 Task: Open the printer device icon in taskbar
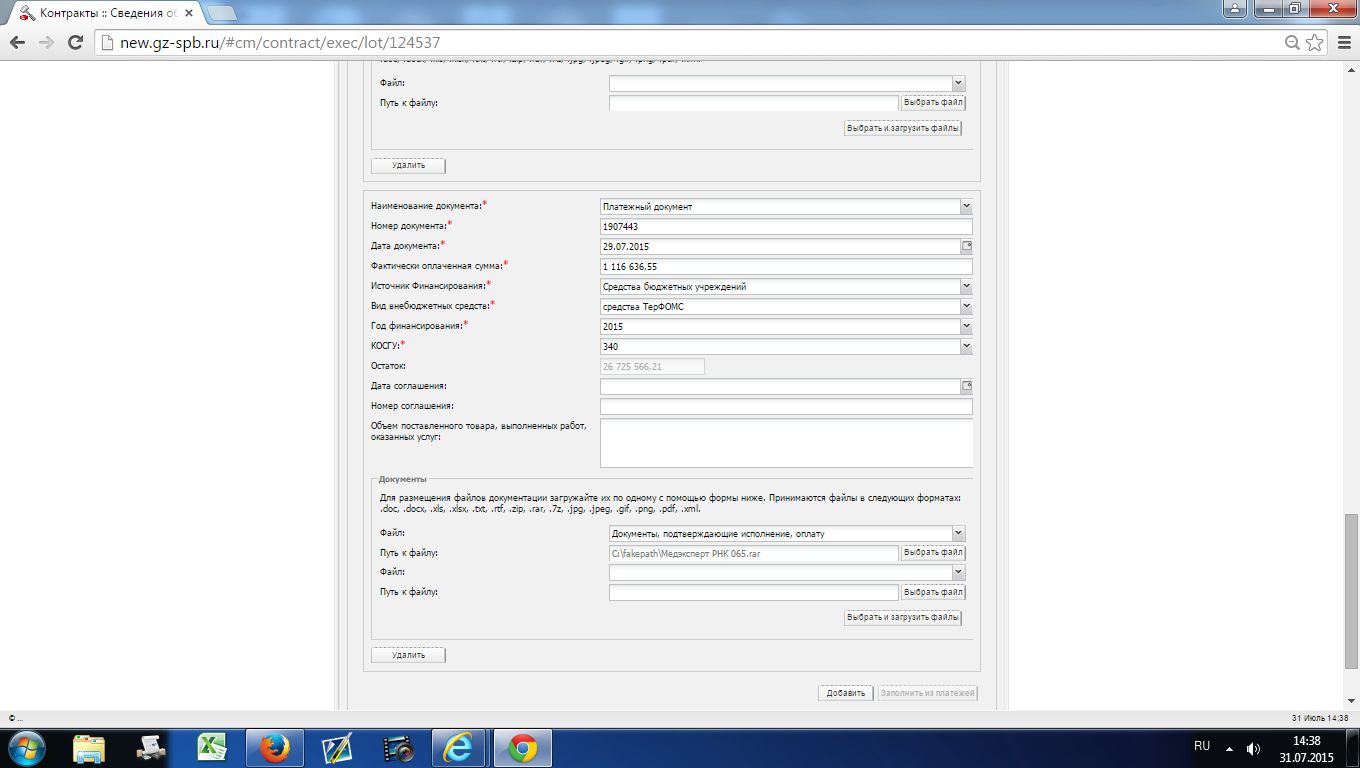point(151,747)
